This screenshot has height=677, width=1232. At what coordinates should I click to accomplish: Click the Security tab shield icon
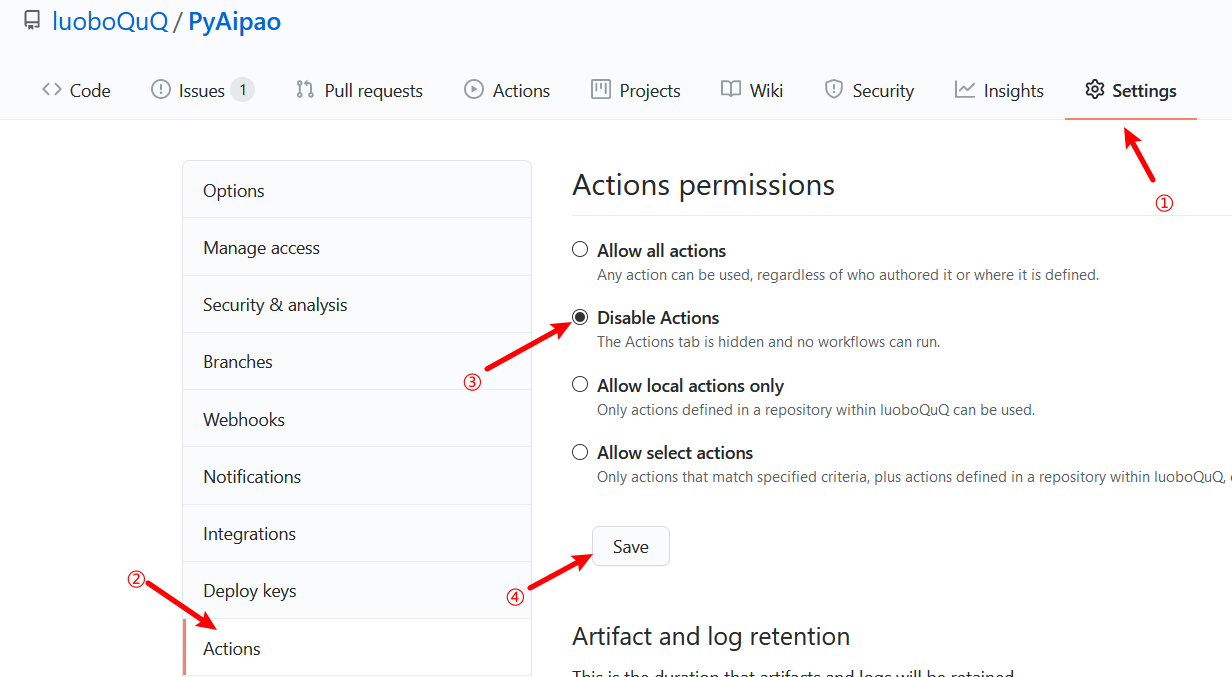pos(834,90)
